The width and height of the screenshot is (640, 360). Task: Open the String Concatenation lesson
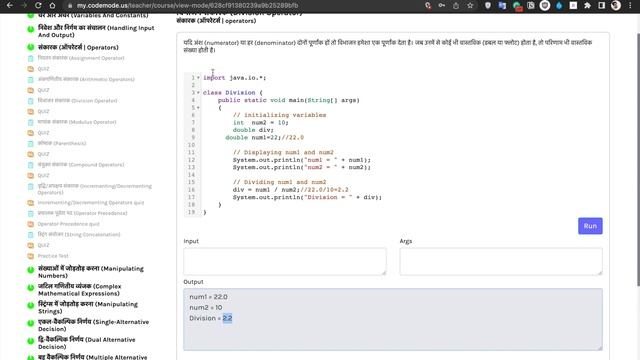[x=79, y=234]
